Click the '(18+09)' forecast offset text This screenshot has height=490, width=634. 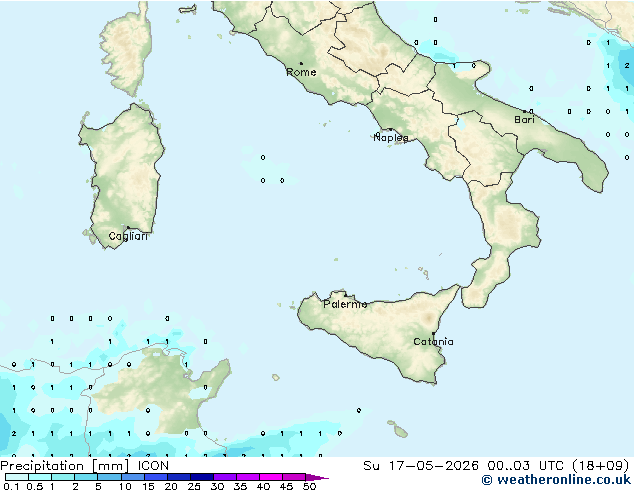point(601,466)
